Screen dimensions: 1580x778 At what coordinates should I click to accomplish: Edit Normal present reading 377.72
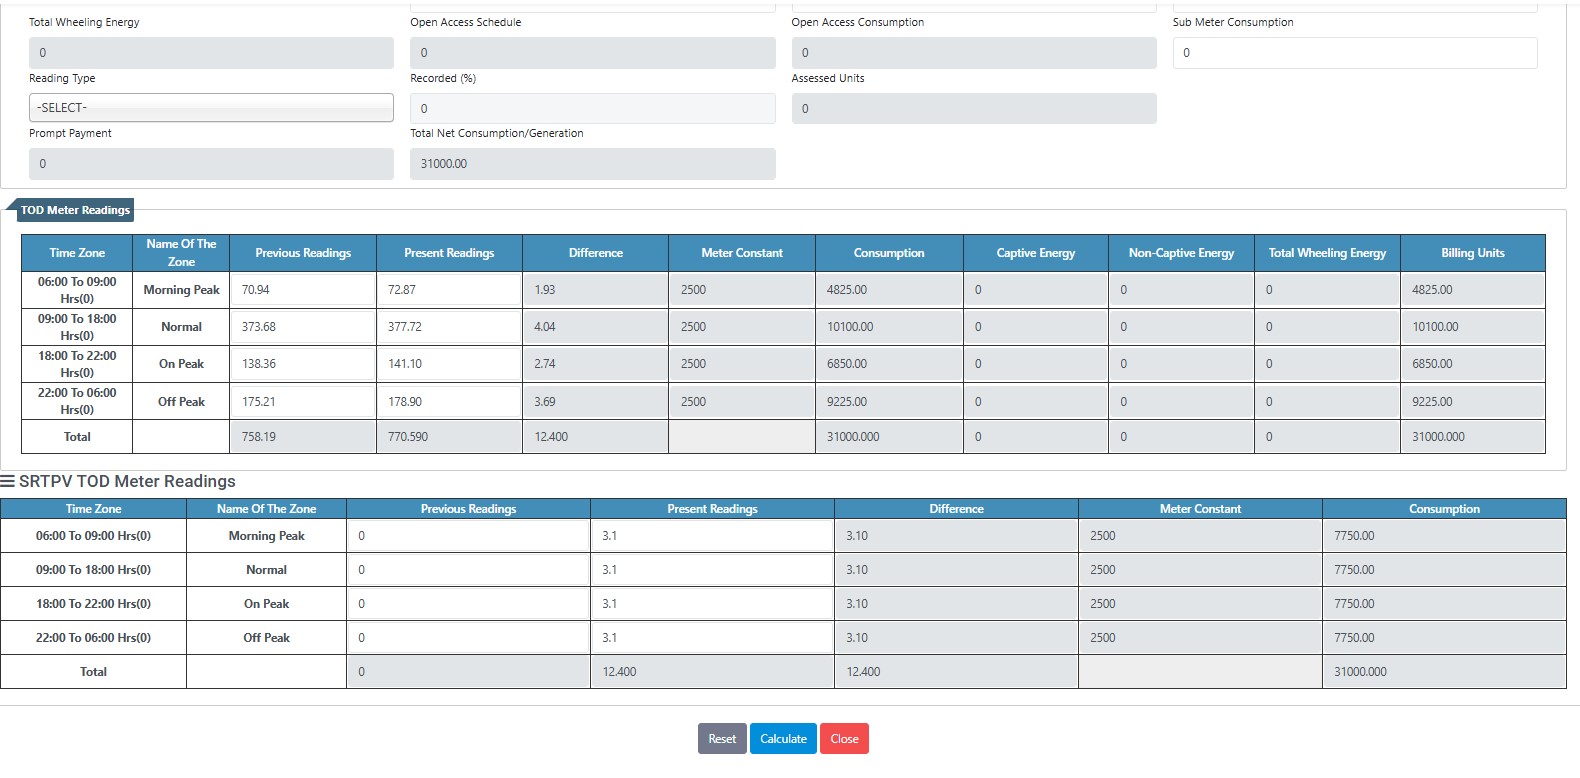click(449, 327)
